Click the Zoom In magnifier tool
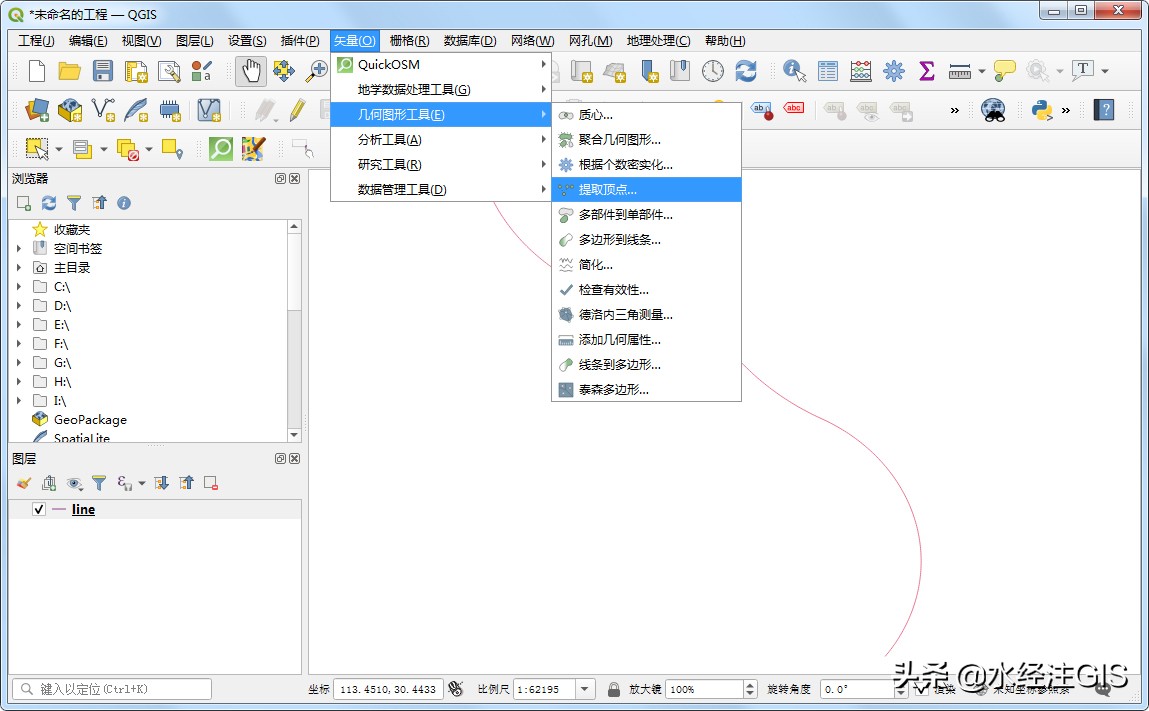1149x711 pixels. [x=317, y=71]
